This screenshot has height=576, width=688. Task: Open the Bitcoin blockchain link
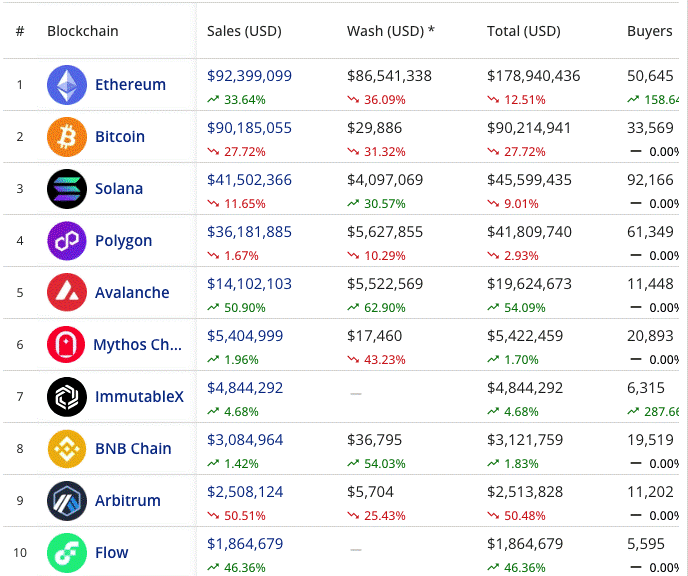[120, 137]
